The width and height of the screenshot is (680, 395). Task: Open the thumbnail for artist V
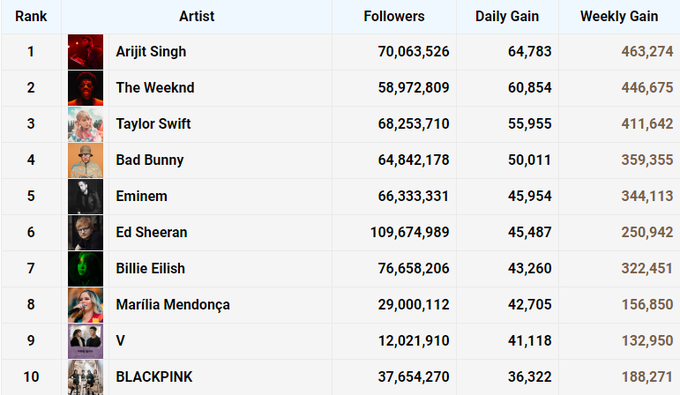click(85, 341)
